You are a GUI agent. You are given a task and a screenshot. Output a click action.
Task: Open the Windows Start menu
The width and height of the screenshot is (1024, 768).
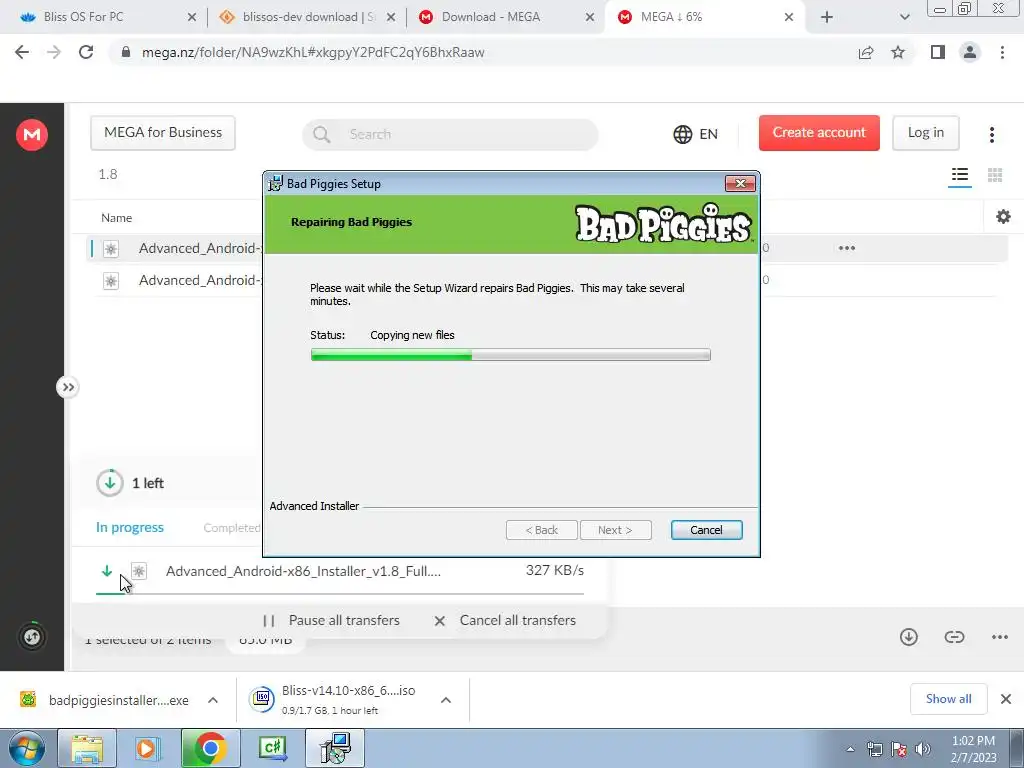point(26,748)
